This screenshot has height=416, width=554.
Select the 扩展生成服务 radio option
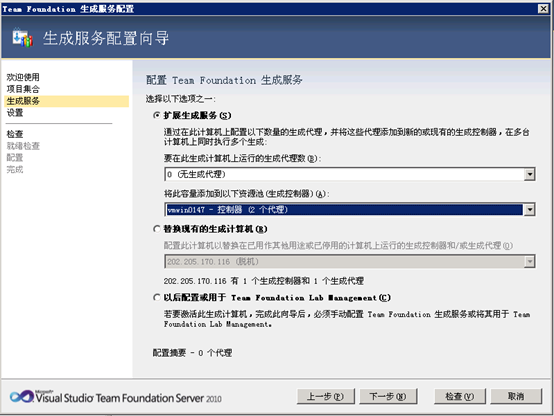pyautogui.click(x=157, y=115)
